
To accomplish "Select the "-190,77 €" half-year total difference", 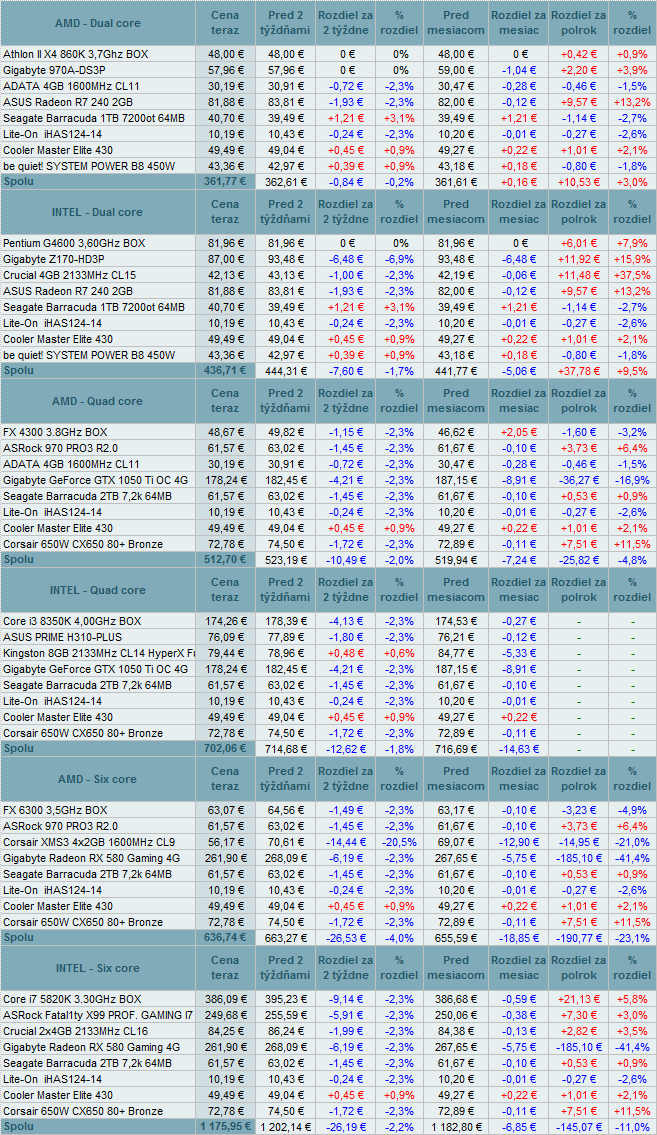I will coord(579,937).
